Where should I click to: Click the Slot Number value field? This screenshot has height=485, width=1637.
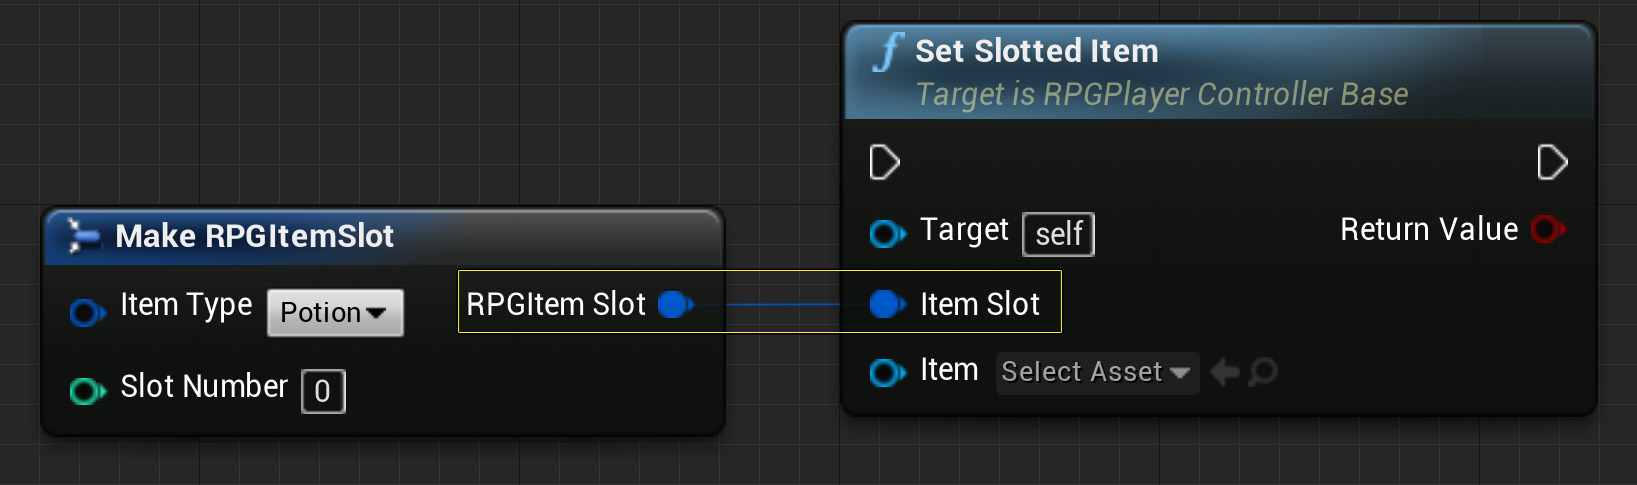(323, 391)
